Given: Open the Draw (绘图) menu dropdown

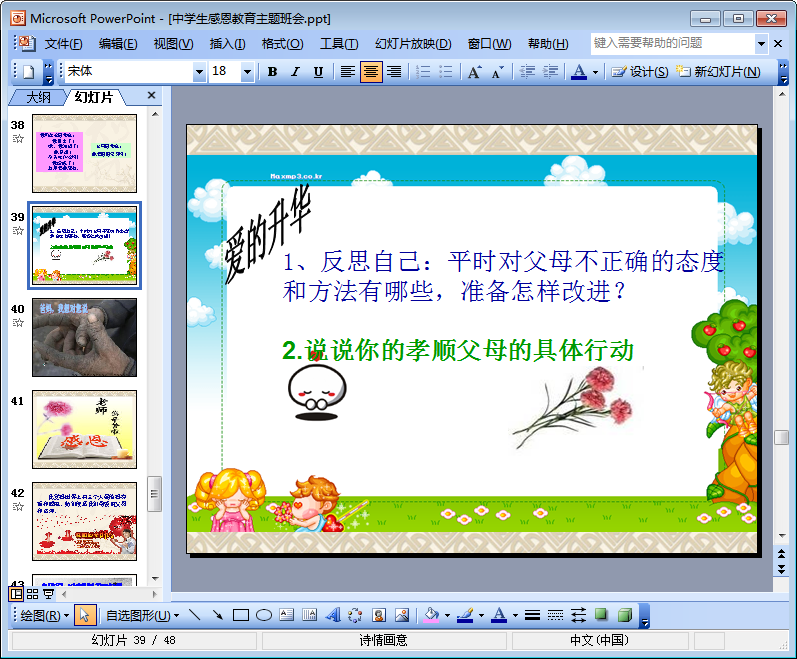Looking at the screenshot, I should [x=45, y=616].
